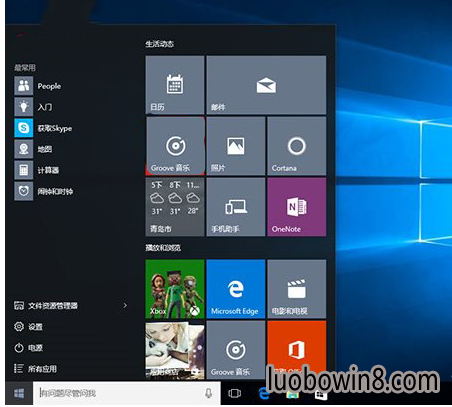Open the 照片 photos tile
452x407 pixels.
236,146
